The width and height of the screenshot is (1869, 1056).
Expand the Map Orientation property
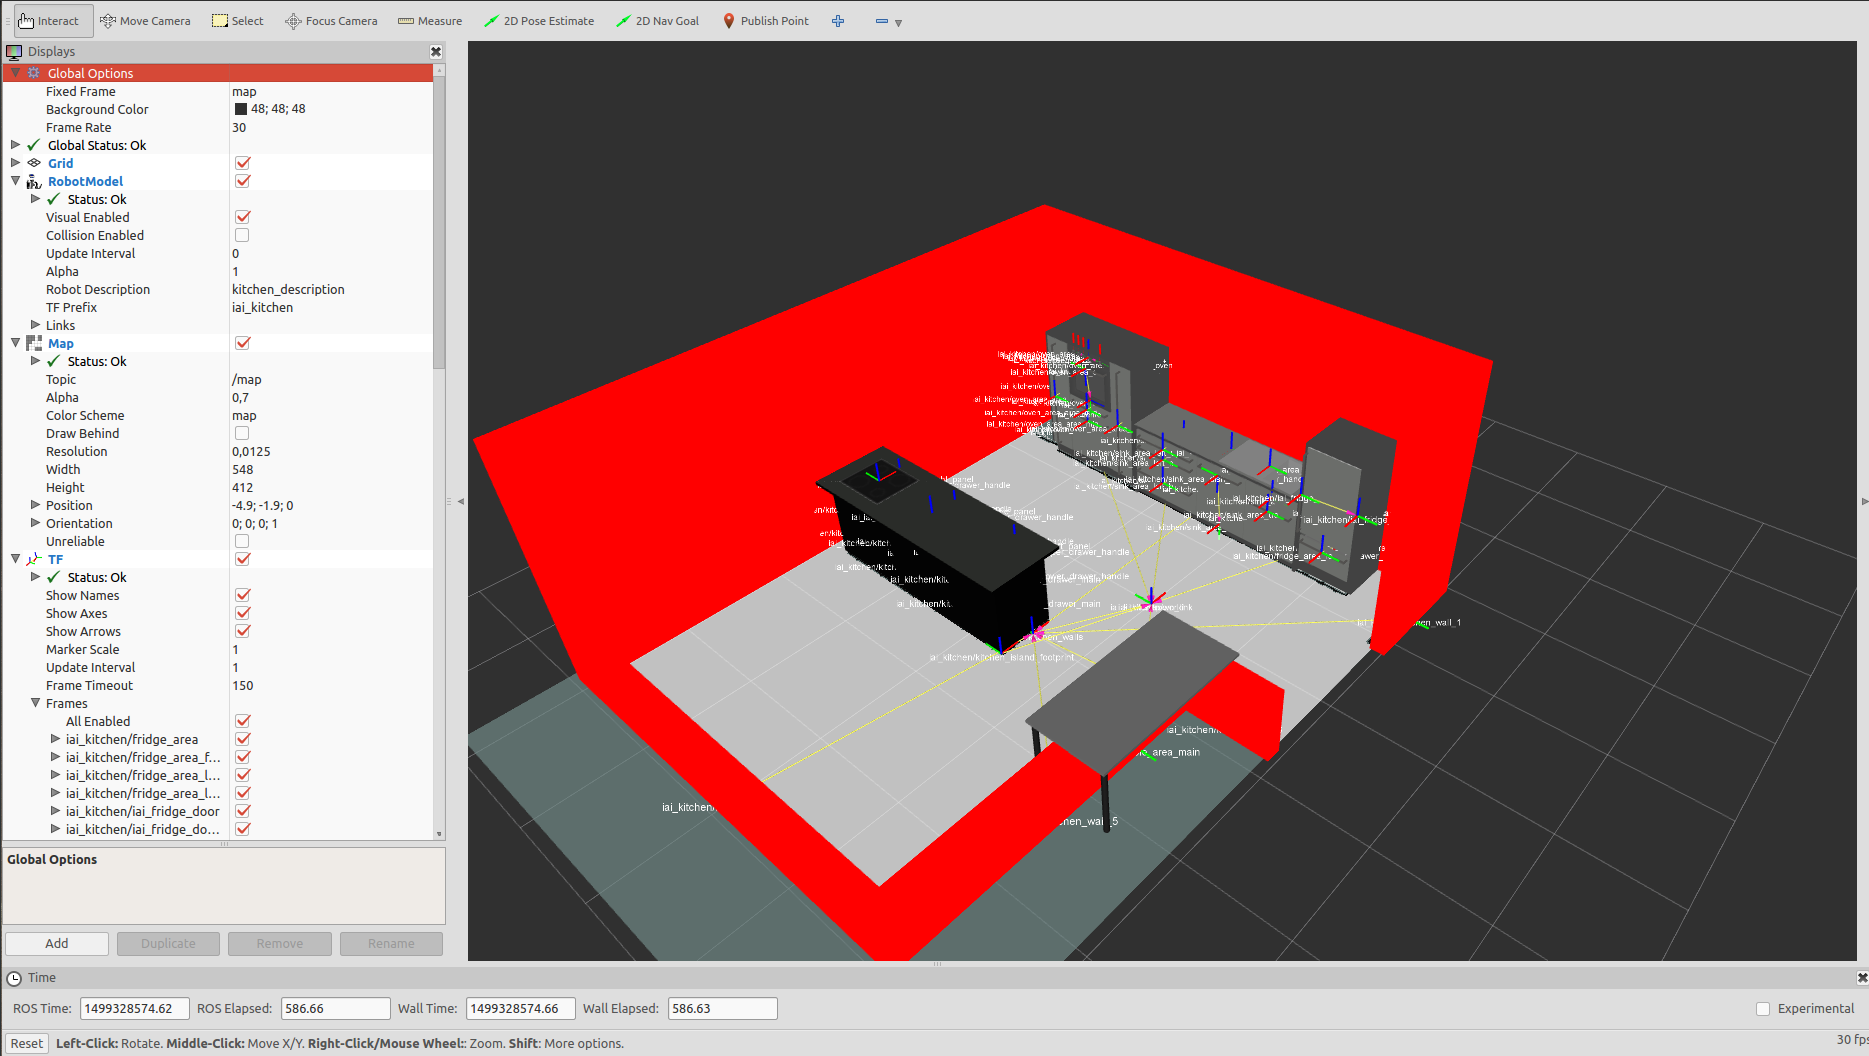pos(35,523)
